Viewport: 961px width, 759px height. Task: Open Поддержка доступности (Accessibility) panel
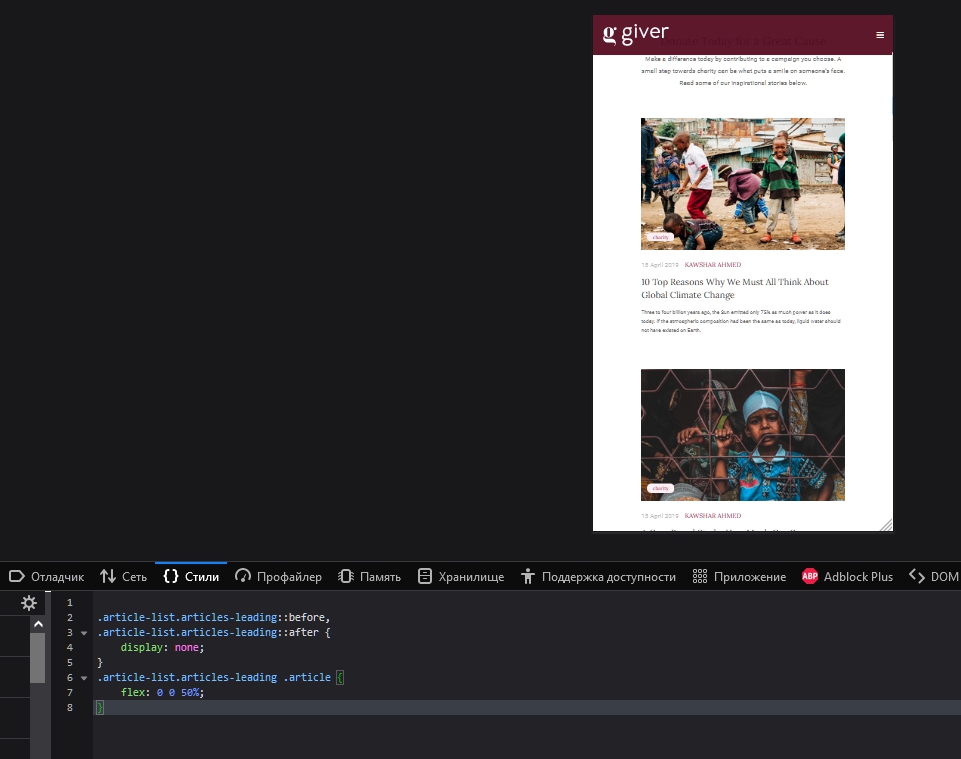(598, 577)
